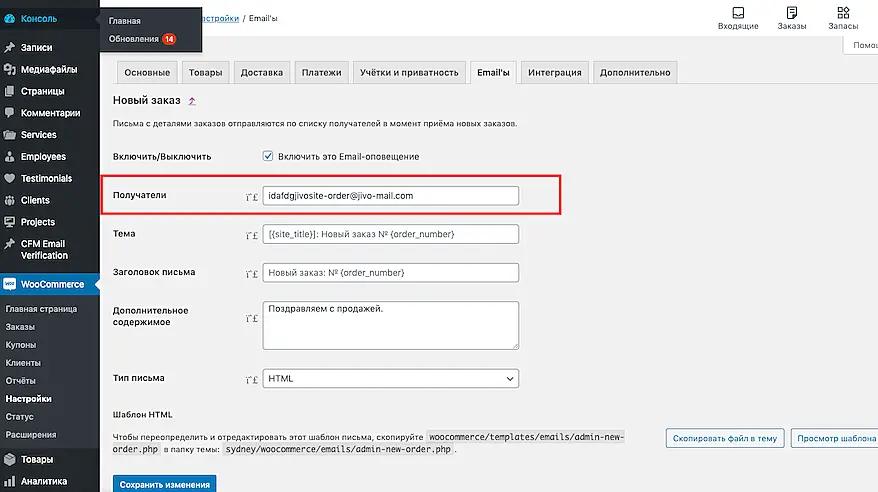The width and height of the screenshot is (878, 492).
Task: Click the WooCommerce logo icon
Action: click(x=10, y=284)
